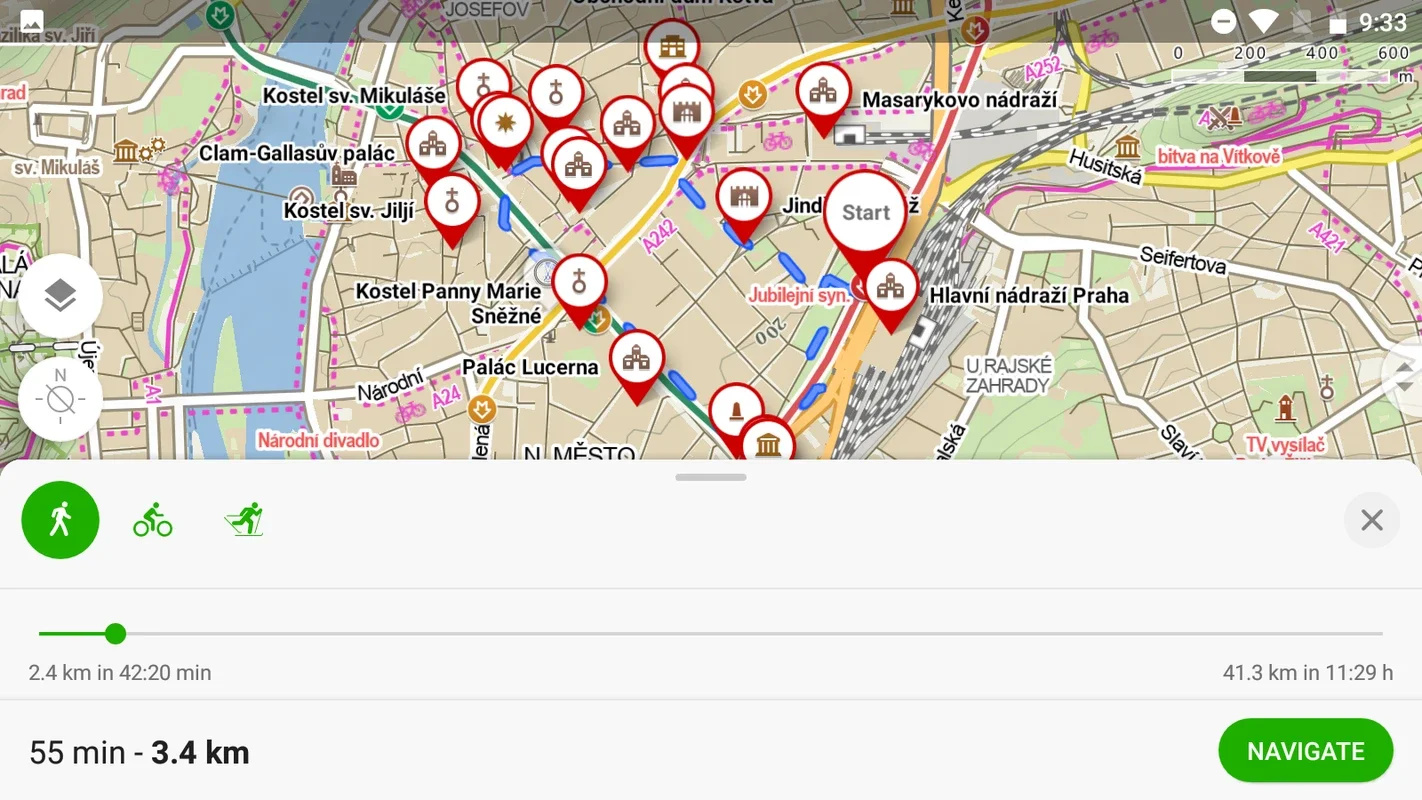Tap the Kostel sv. Mikuláše church pin
This screenshot has height=800, width=1422.
tap(484, 84)
